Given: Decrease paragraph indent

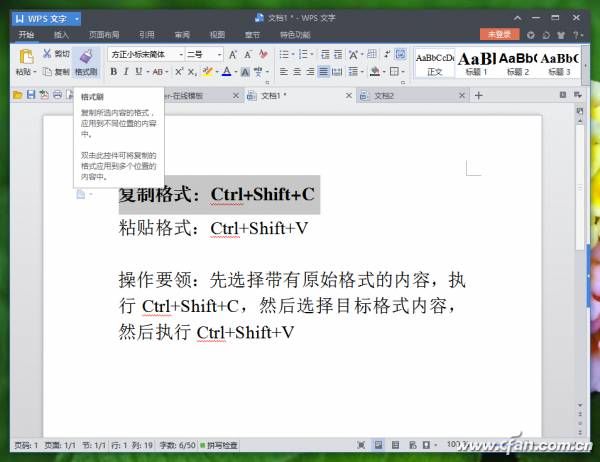Looking at the screenshot, I should pos(325,54).
